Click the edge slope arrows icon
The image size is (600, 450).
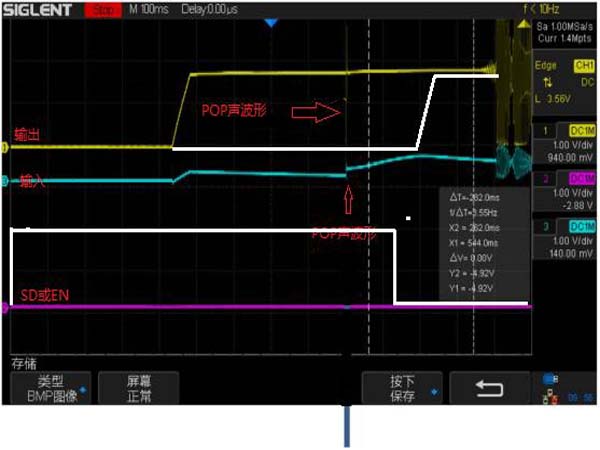pos(548,82)
